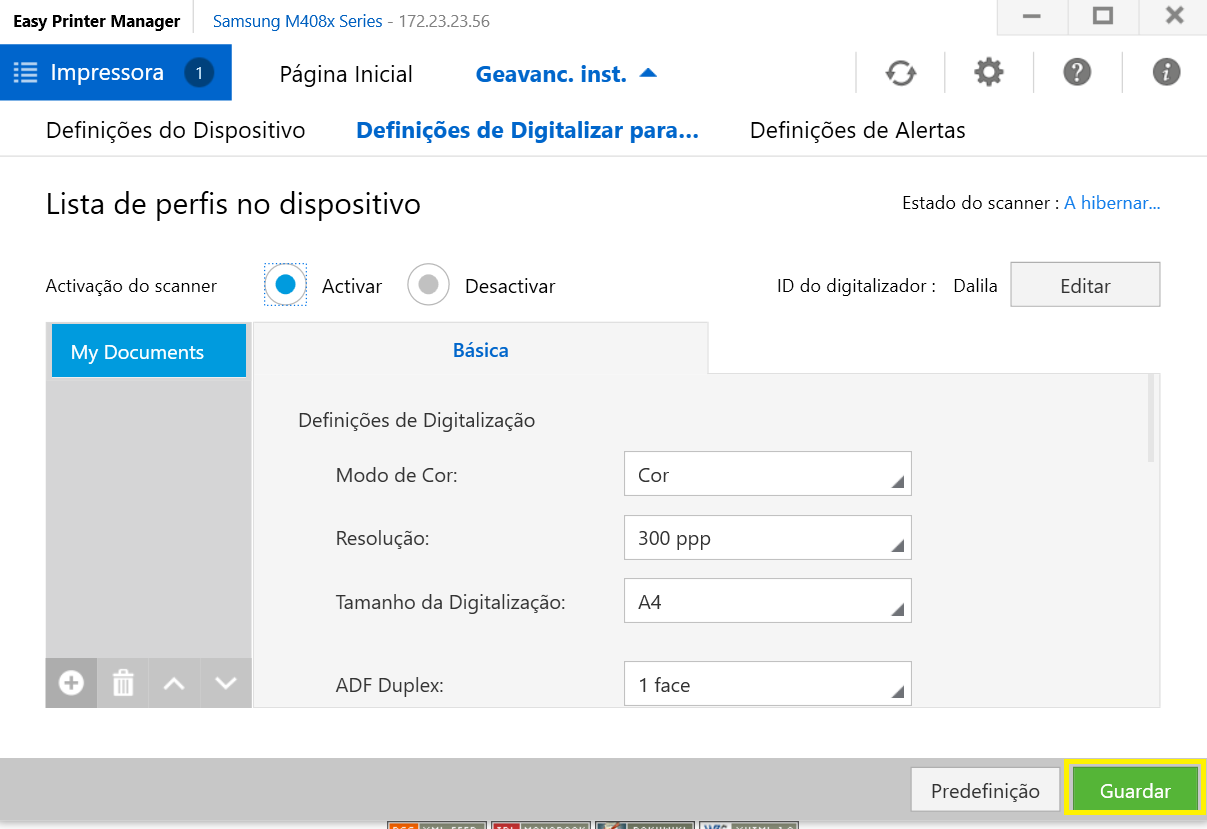Open the Modo de Cor dropdown
This screenshot has height=829, width=1207.
pos(767,474)
